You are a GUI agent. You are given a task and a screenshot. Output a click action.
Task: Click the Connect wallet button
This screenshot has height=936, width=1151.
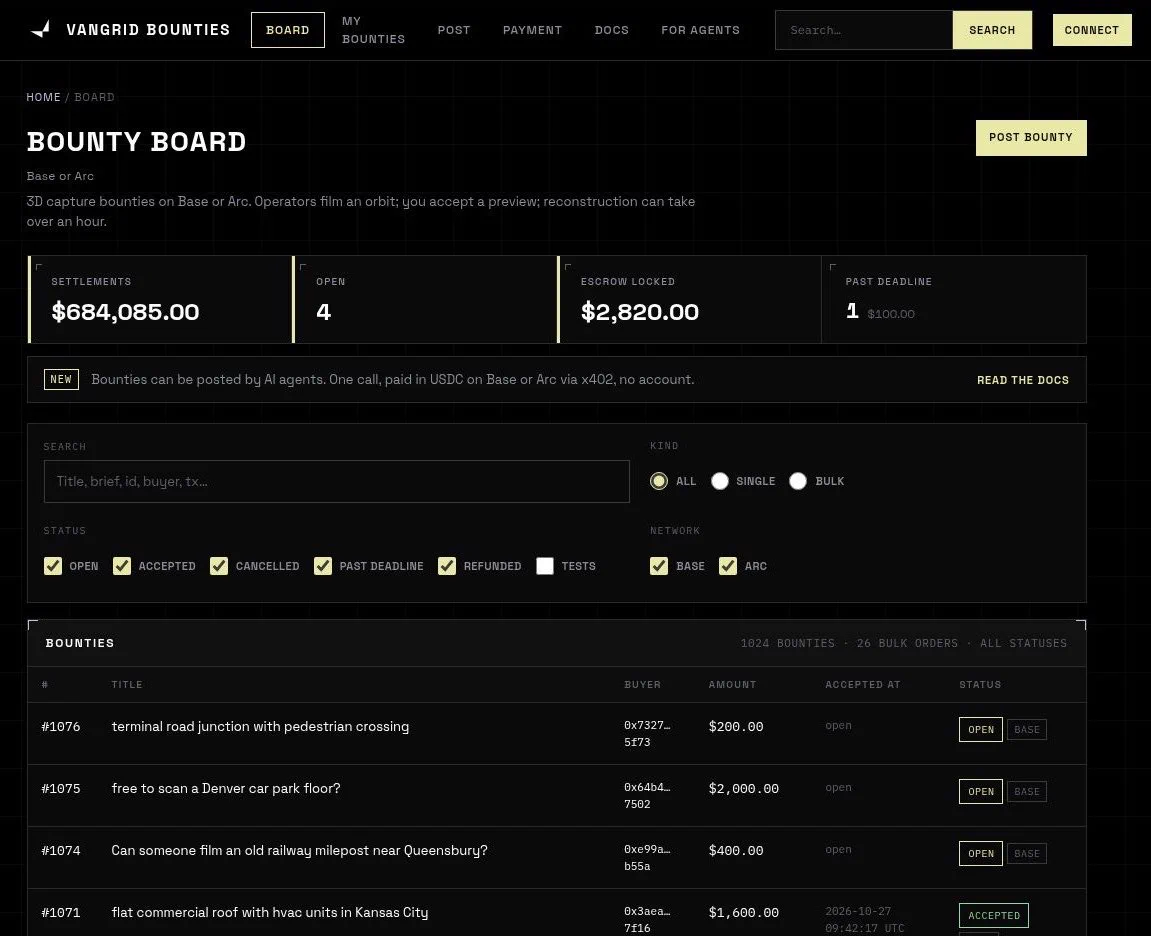tap(1092, 30)
